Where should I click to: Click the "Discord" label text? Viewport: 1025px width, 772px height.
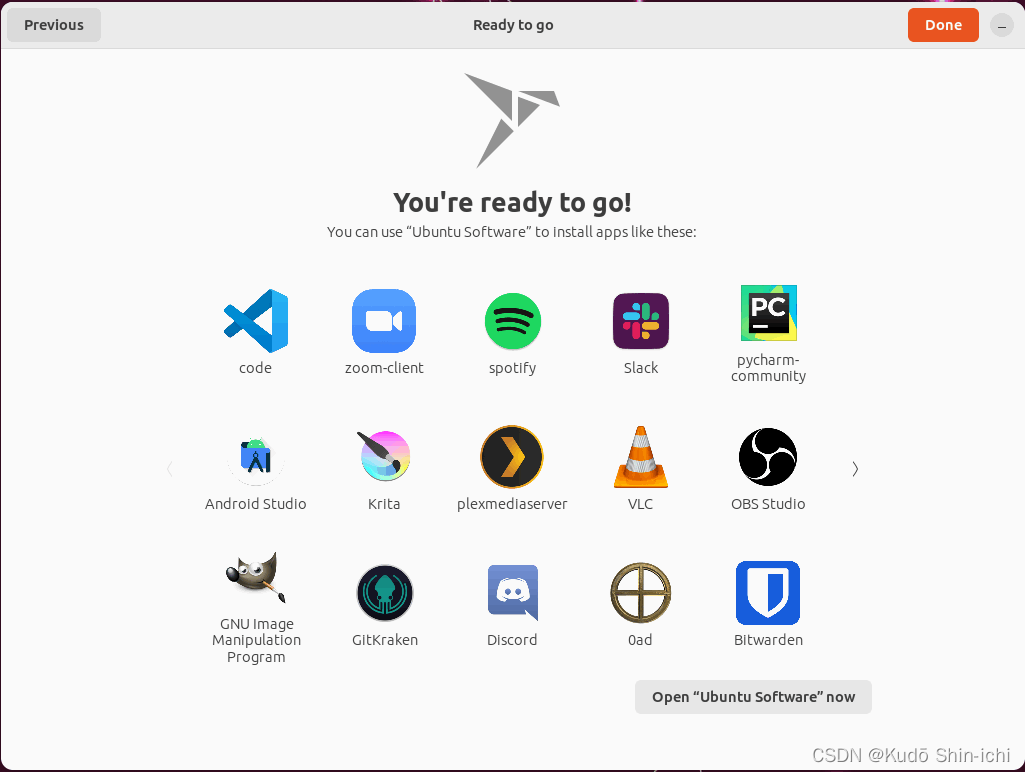[x=512, y=640]
